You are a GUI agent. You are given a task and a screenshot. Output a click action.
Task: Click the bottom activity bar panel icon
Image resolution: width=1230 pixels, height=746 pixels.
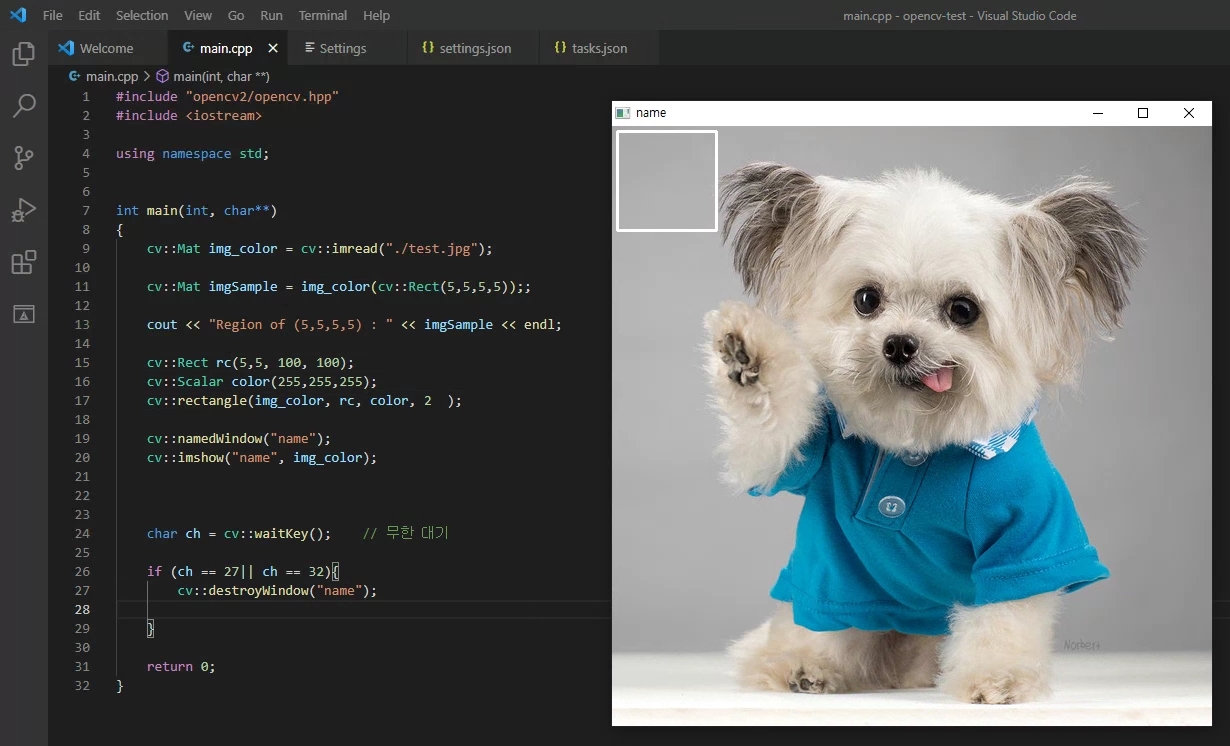[23, 315]
